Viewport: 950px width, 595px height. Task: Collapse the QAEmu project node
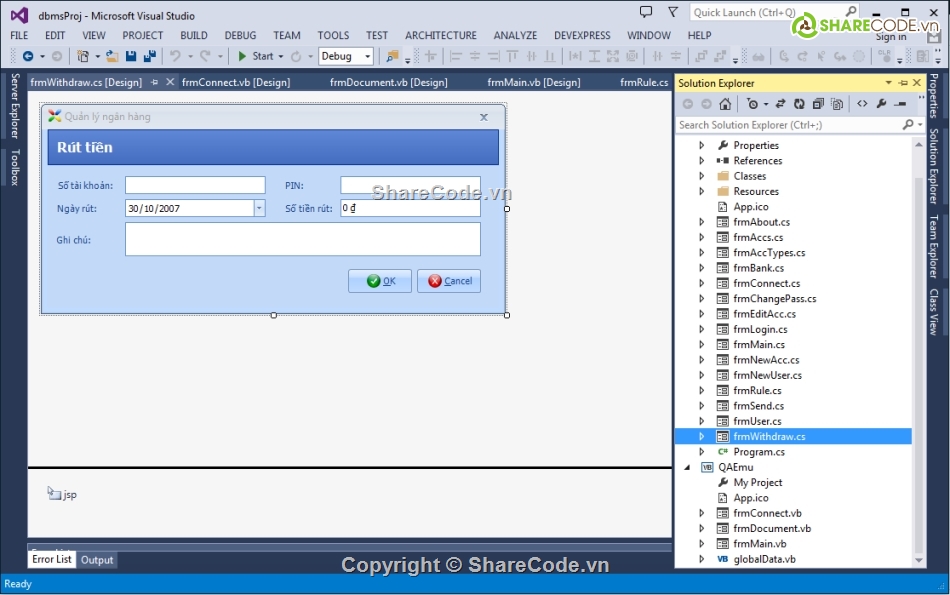[687, 467]
